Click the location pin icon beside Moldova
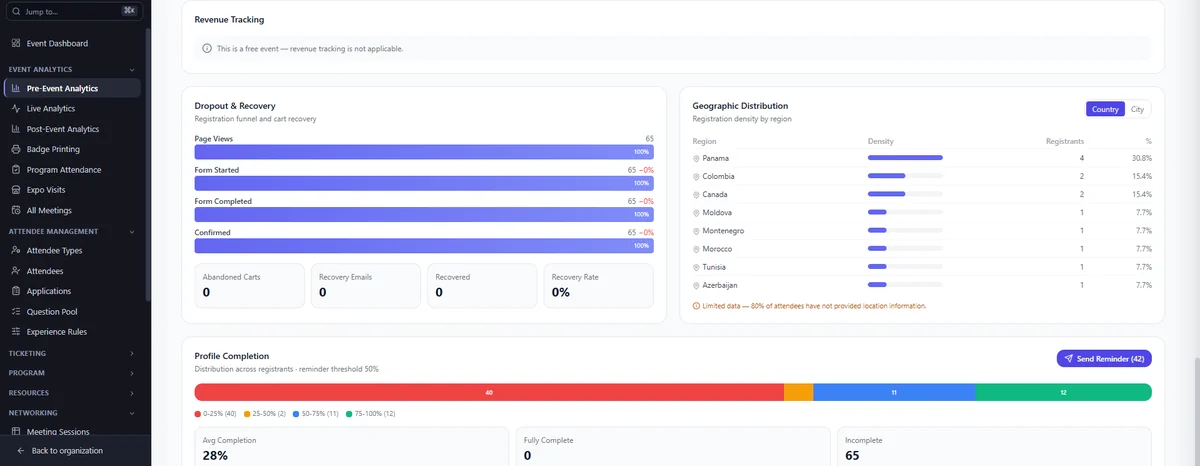The image size is (1200, 466). (696, 213)
